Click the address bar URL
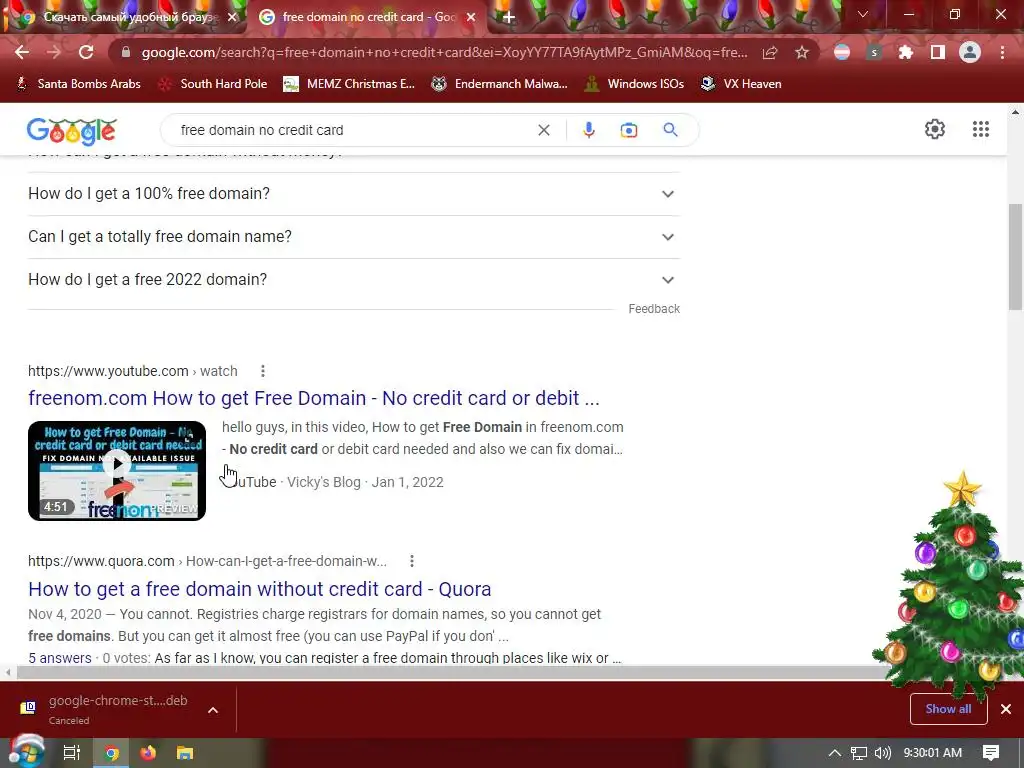Image resolution: width=1024 pixels, height=768 pixels. (x=444, y=52)
